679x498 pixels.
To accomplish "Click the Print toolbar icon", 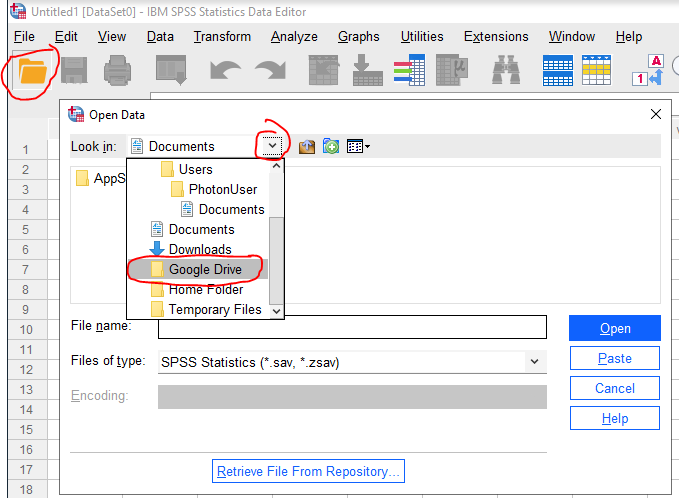I will click(x=117, y=72).
